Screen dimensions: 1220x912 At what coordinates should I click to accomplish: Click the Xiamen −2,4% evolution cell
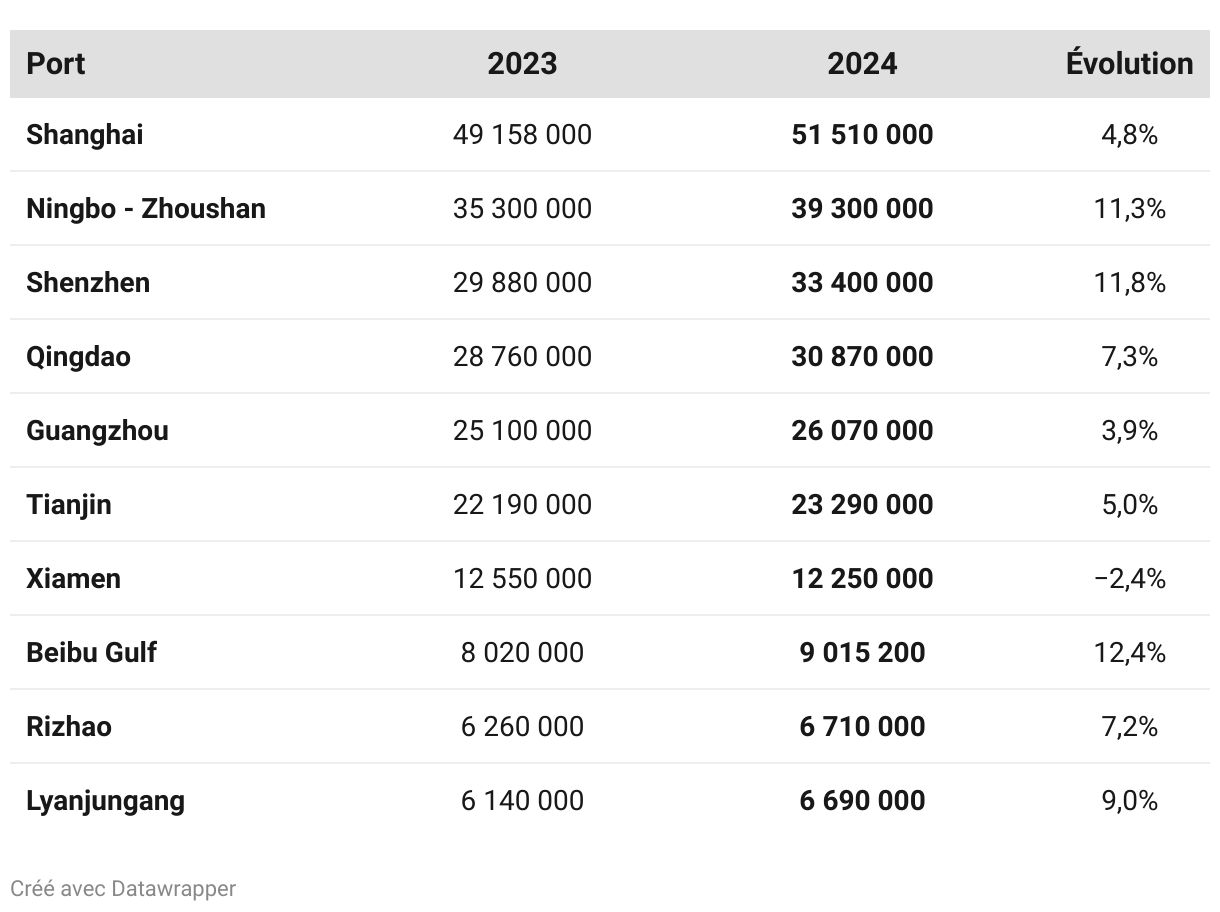(x=1129, y=579)
